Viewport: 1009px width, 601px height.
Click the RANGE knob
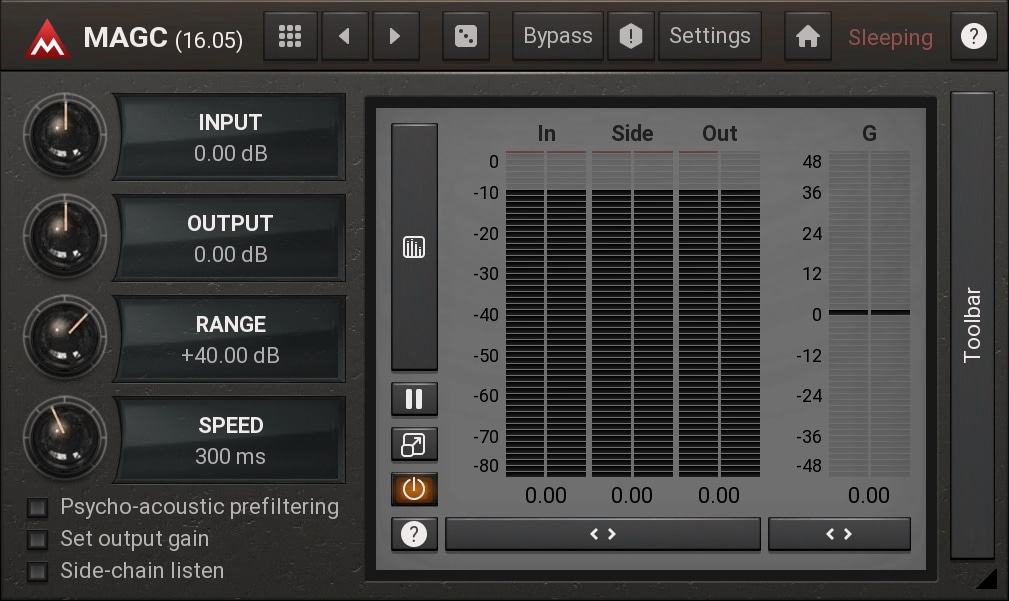click(65, 338)
